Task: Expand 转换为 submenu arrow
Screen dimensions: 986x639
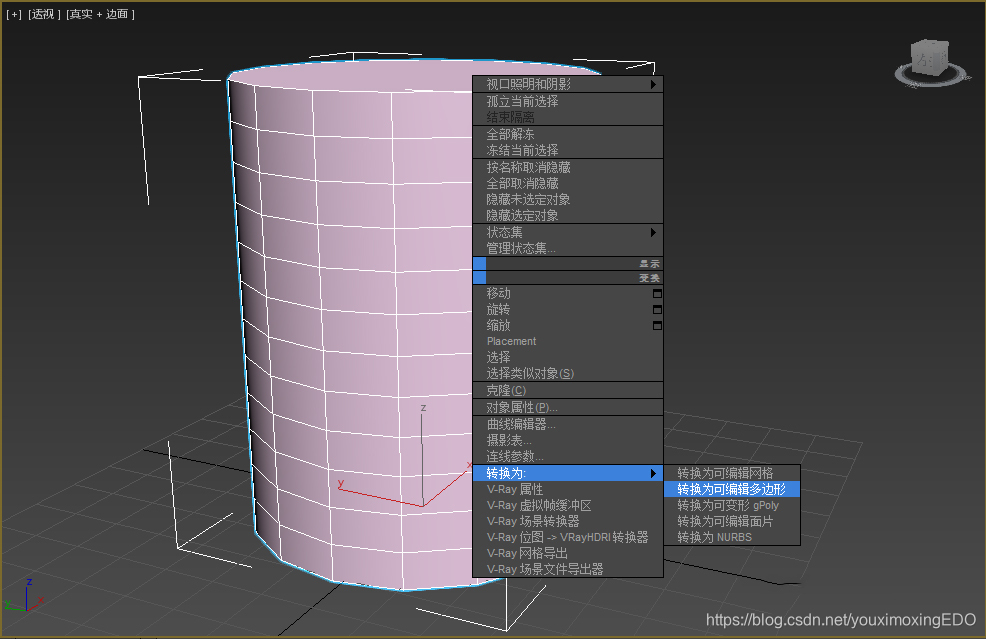Action: 653,473
